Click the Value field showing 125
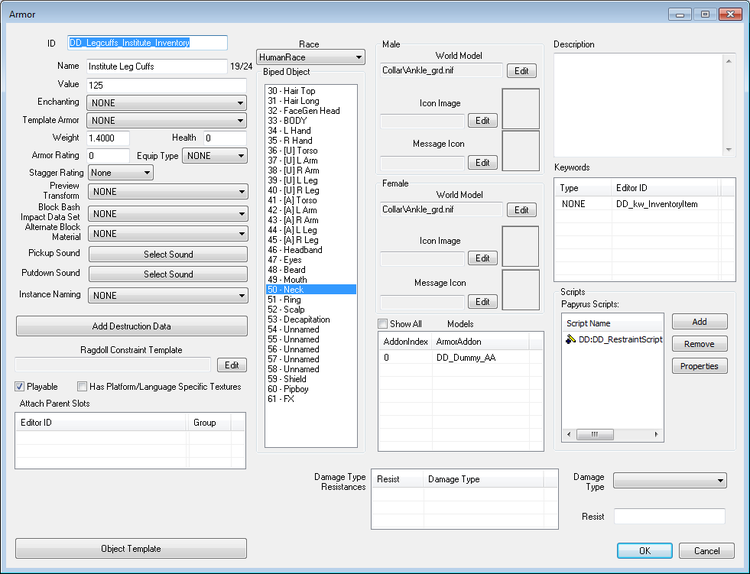Viewport: 750px width, 574px height. click(x=166, y=85)
